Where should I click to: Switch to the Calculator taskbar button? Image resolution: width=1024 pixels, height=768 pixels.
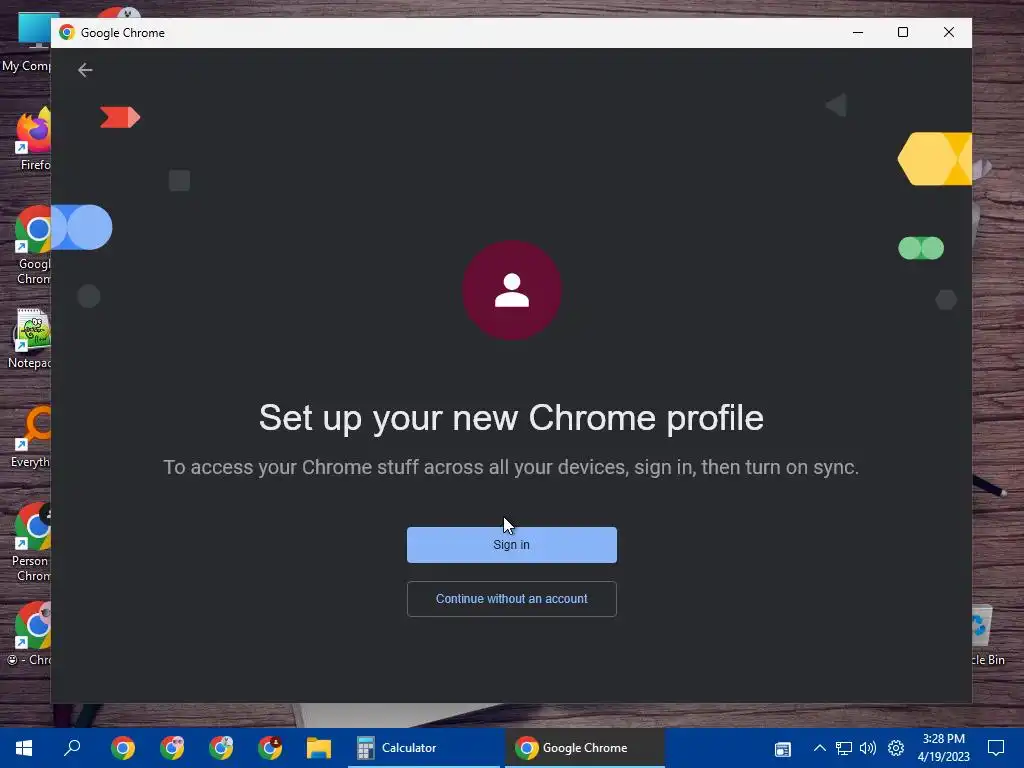point(424,748)
